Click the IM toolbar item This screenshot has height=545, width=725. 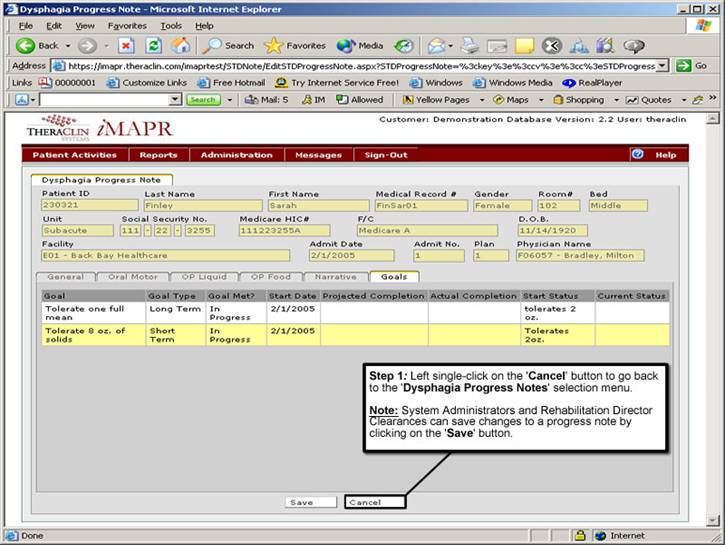pyautogui.click(x=313, y=99)
